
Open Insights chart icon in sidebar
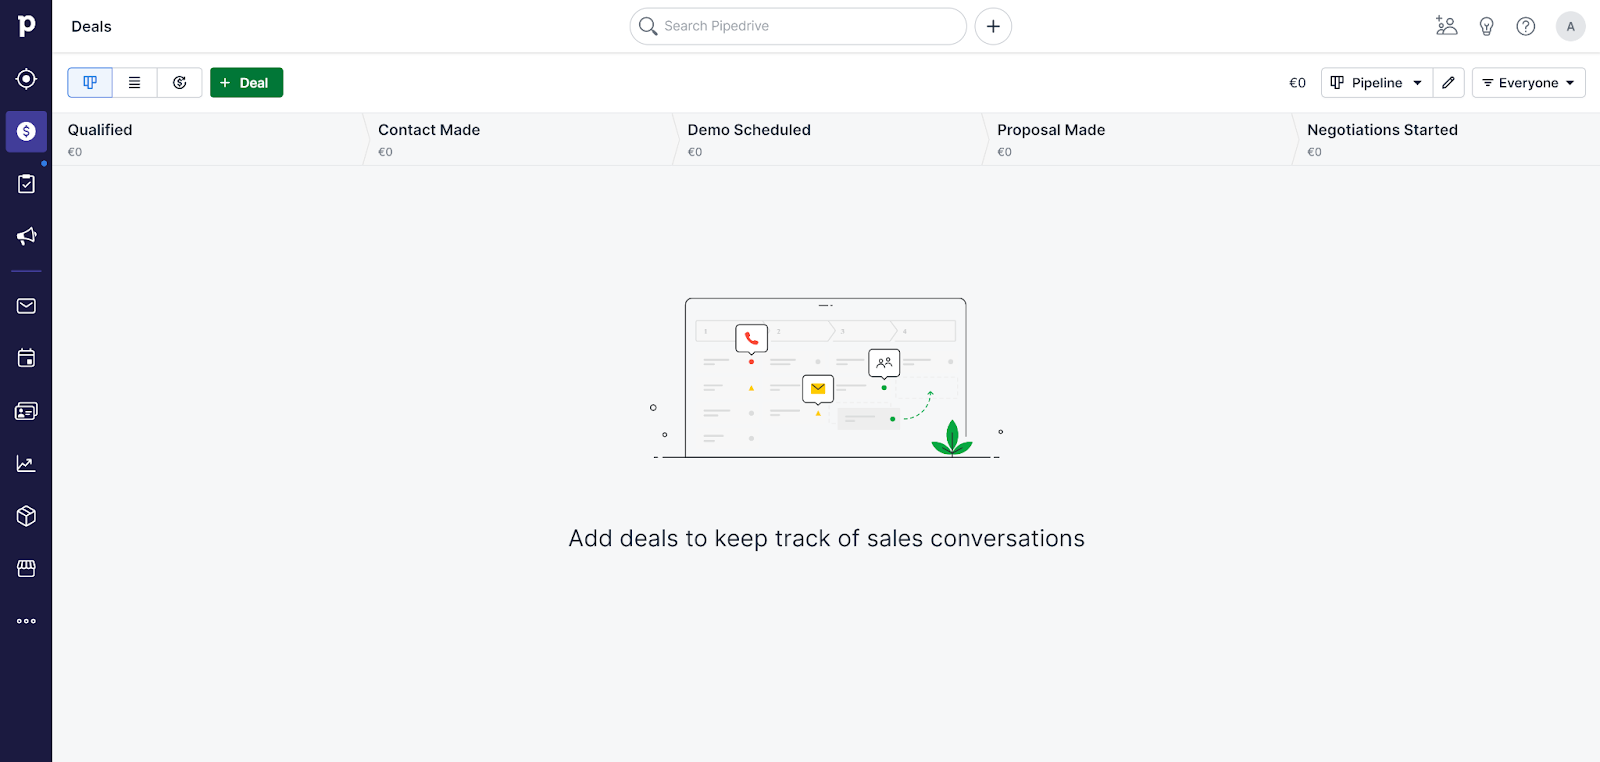[26, 463]
